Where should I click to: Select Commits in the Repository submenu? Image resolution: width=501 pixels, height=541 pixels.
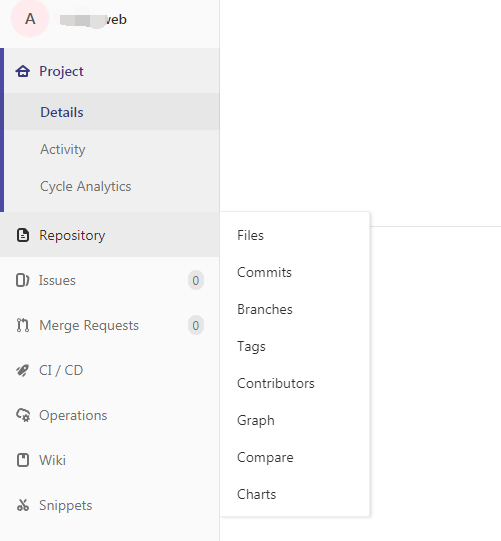point(264,272)
